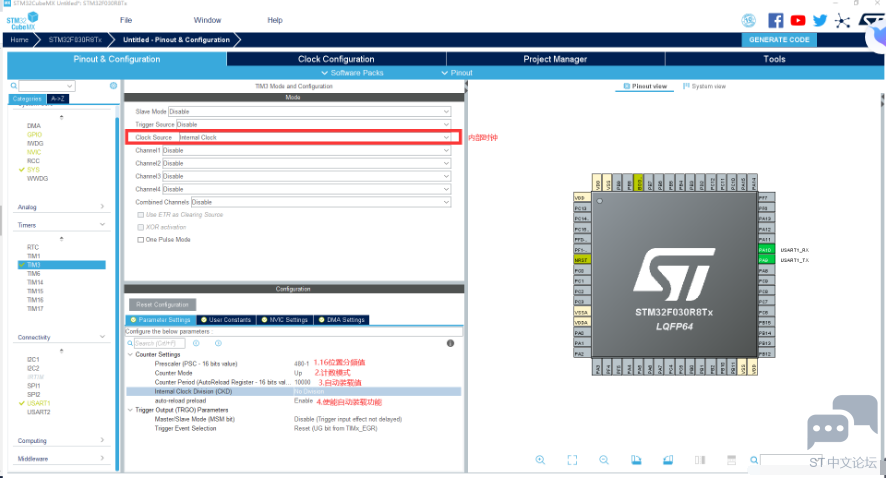Viewport: 886px width, 478px height.
Task: Click the ST community network icon
Action: [842, 21]
